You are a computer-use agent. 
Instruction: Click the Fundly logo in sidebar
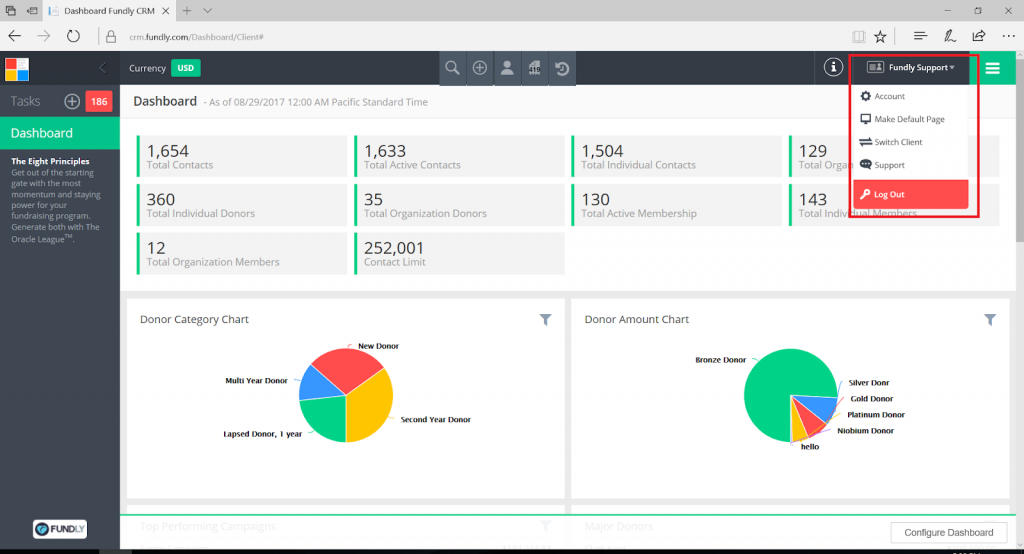click(x=60, y=529)
